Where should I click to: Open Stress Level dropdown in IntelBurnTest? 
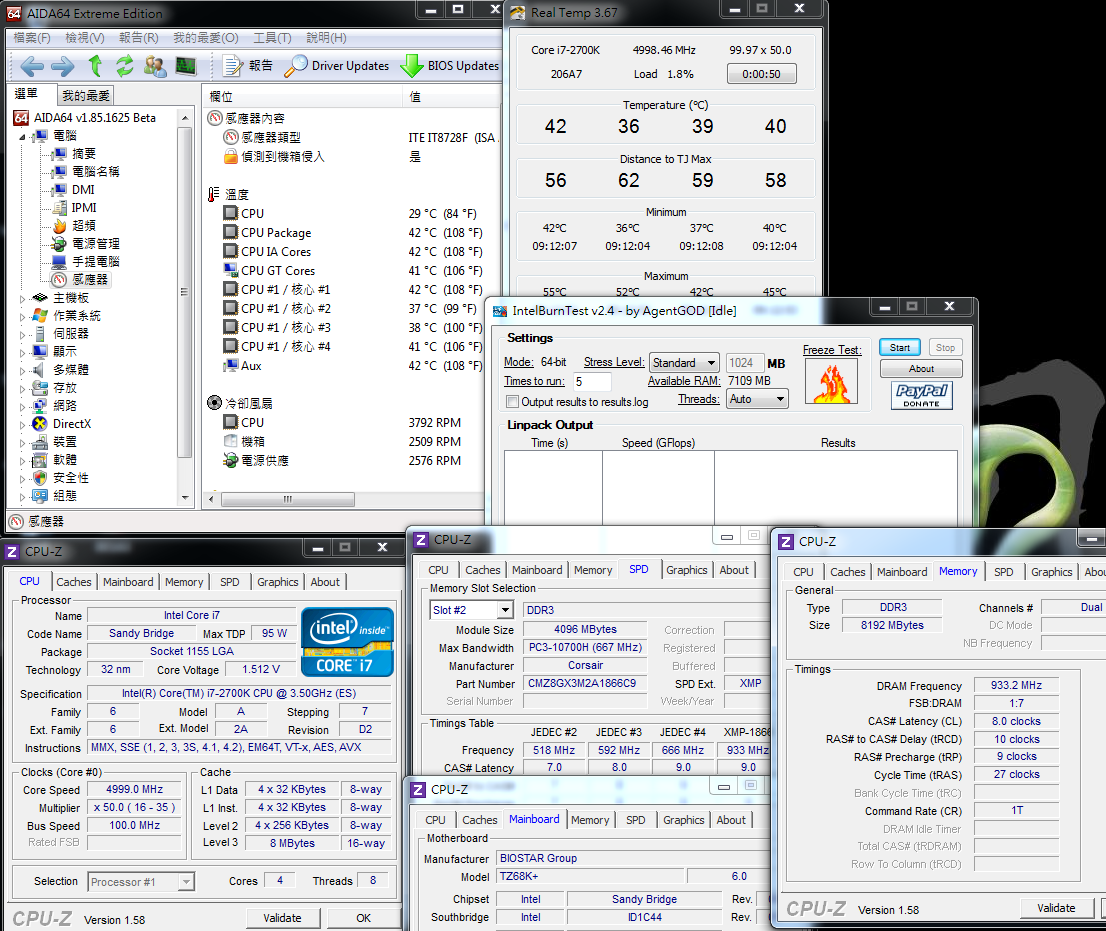(684, 363)
